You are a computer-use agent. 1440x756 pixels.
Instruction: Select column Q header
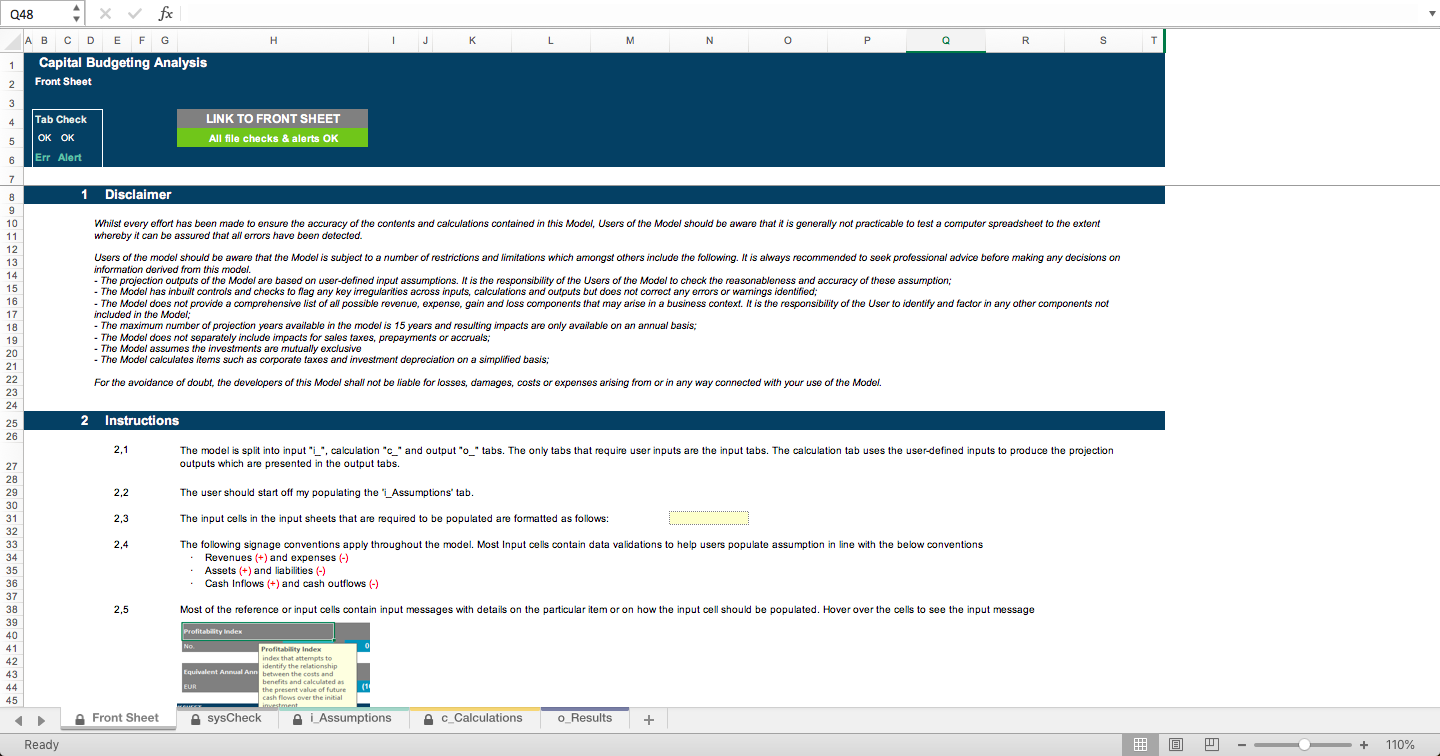[945, 40]
